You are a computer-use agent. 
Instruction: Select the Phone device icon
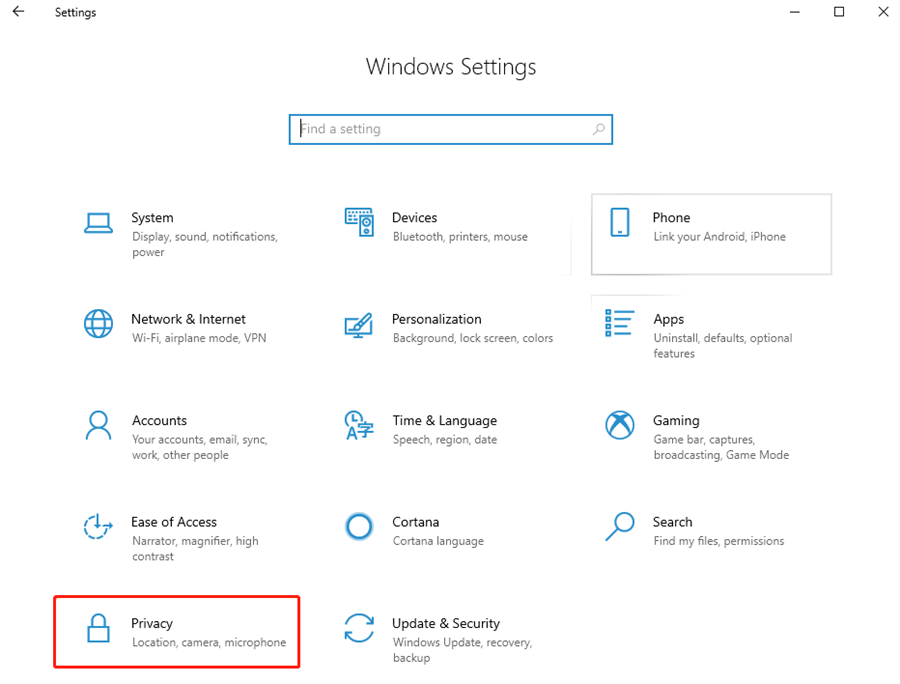(620, 223)
